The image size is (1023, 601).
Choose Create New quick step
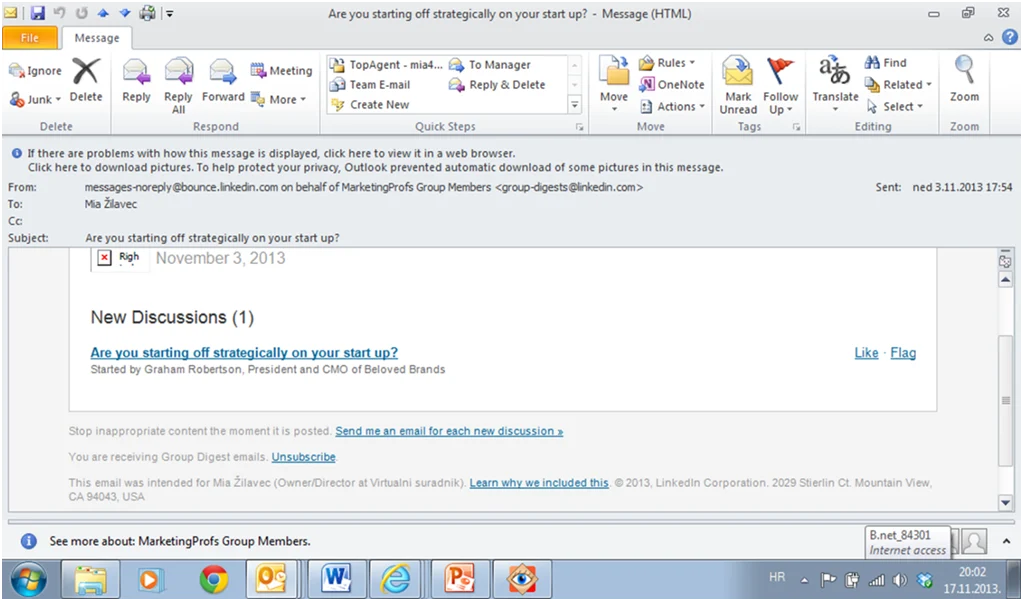(x=371, y=104)
